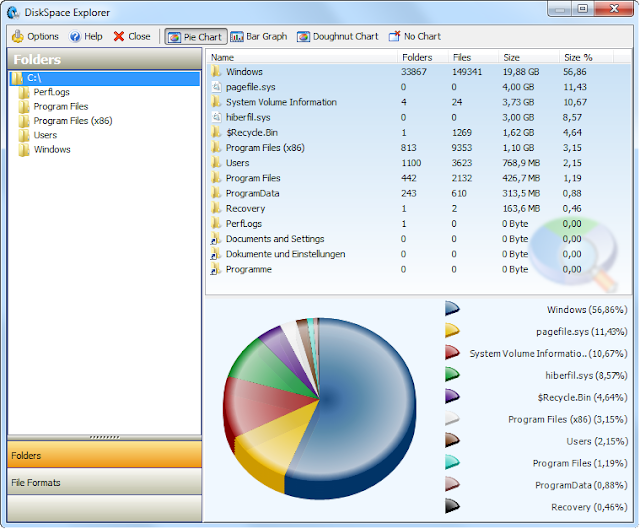The image size is (640, 529).
Task: Click the white Program Files (x86) legend swatch
Action: (x=452, y=419)
